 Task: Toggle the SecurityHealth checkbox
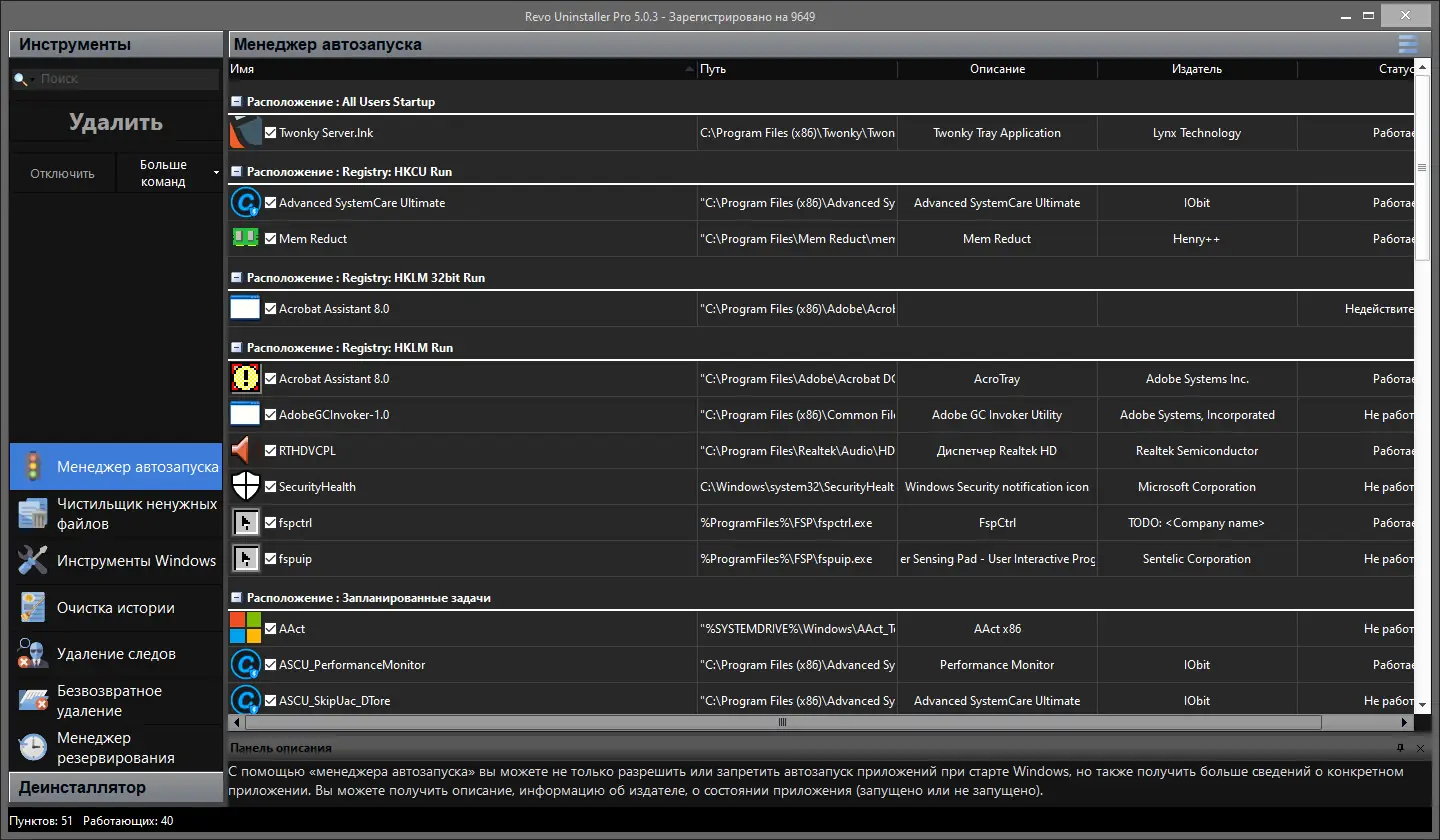pos(270,487)
